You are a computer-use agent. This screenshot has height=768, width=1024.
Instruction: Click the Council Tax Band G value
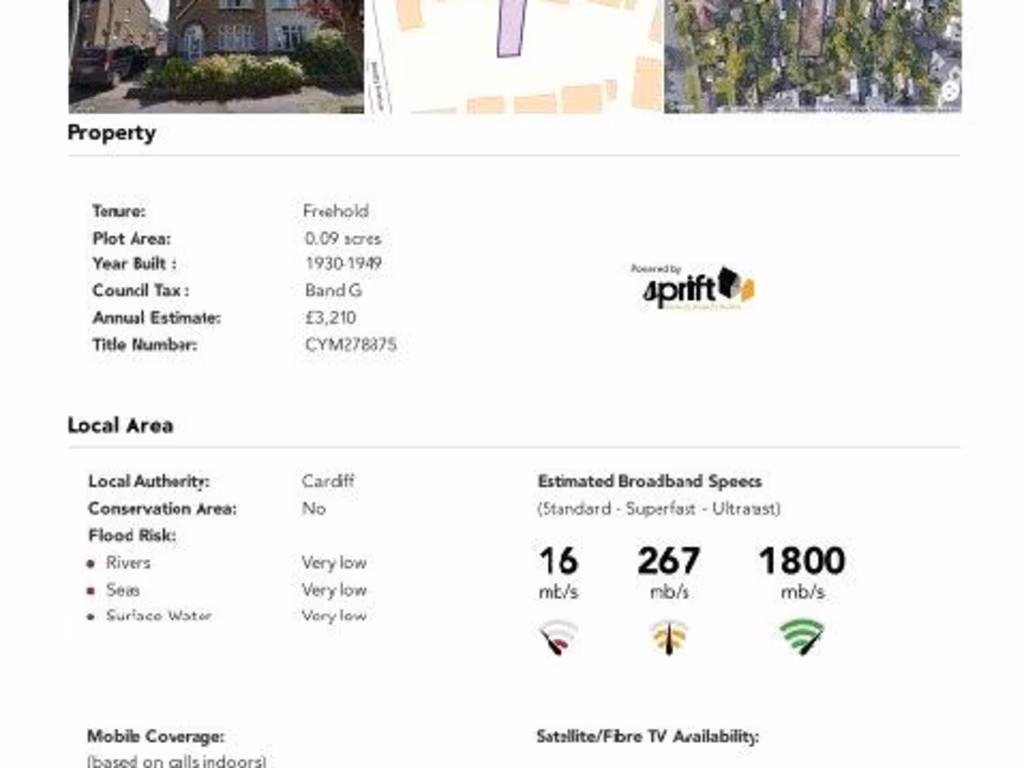click(333, 291)
